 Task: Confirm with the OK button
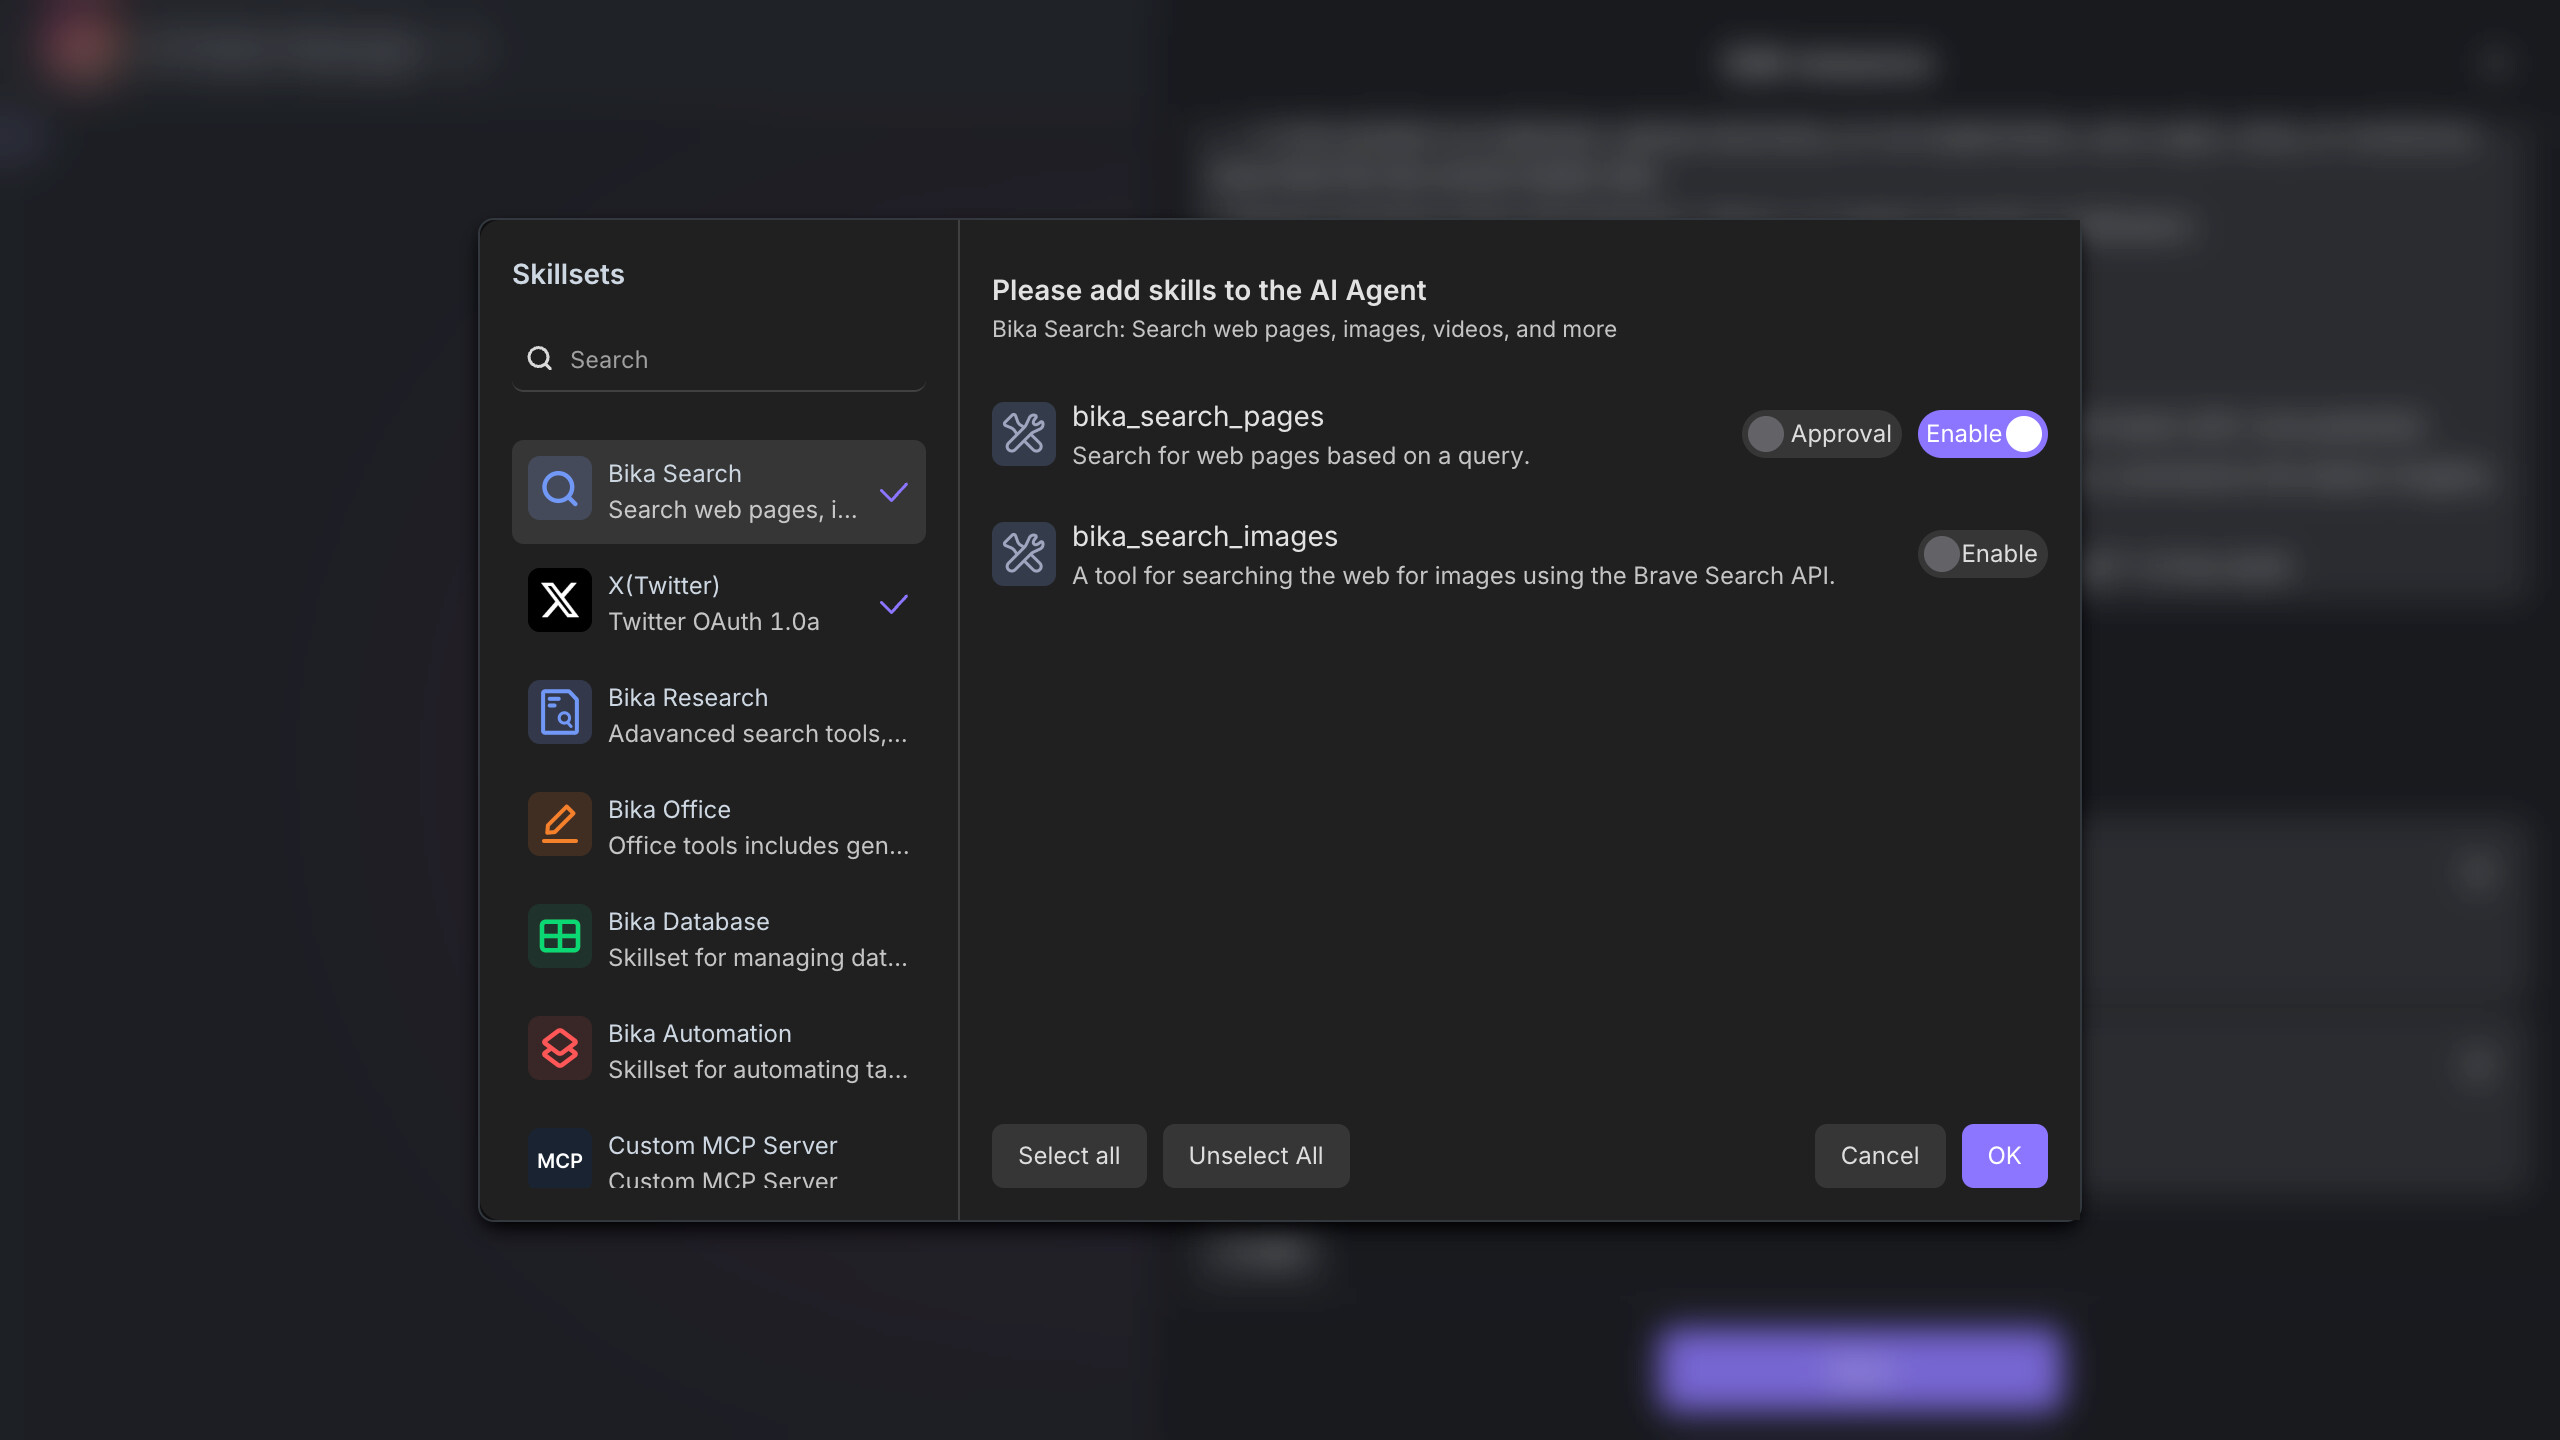pyautogui.click(x=2004, y=1156)
